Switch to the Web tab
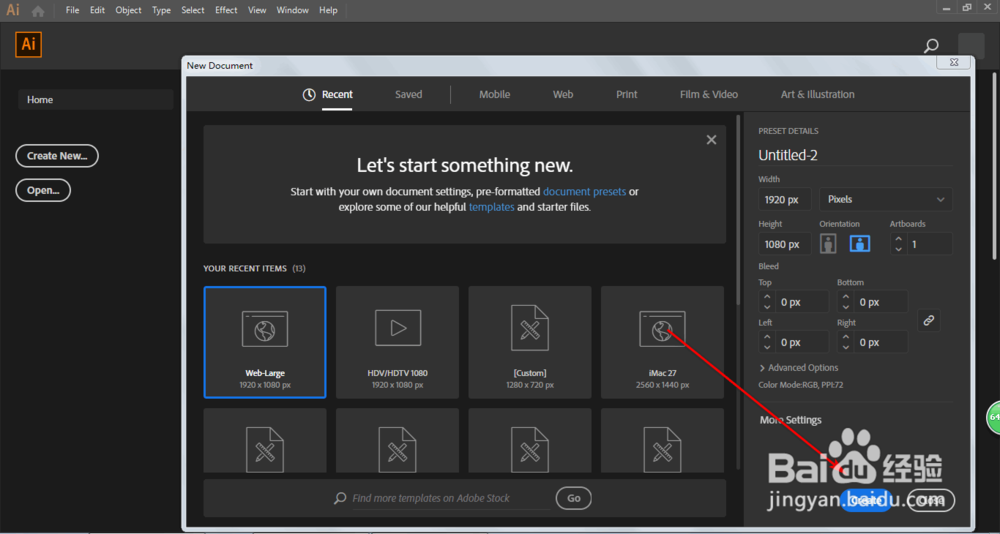Image resolution: width=1000 pixels, height=534 pixels. 562,94
